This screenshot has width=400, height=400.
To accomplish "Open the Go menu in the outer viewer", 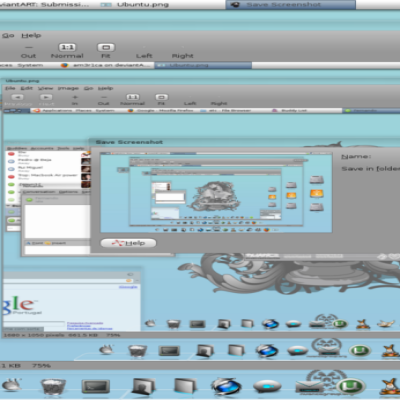I will point(8,35).
